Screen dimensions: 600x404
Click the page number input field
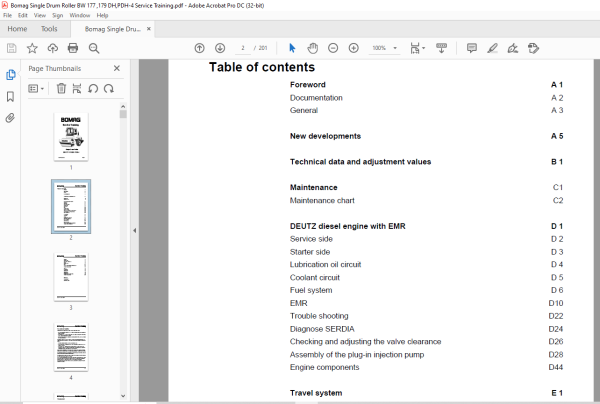point(243,48)
